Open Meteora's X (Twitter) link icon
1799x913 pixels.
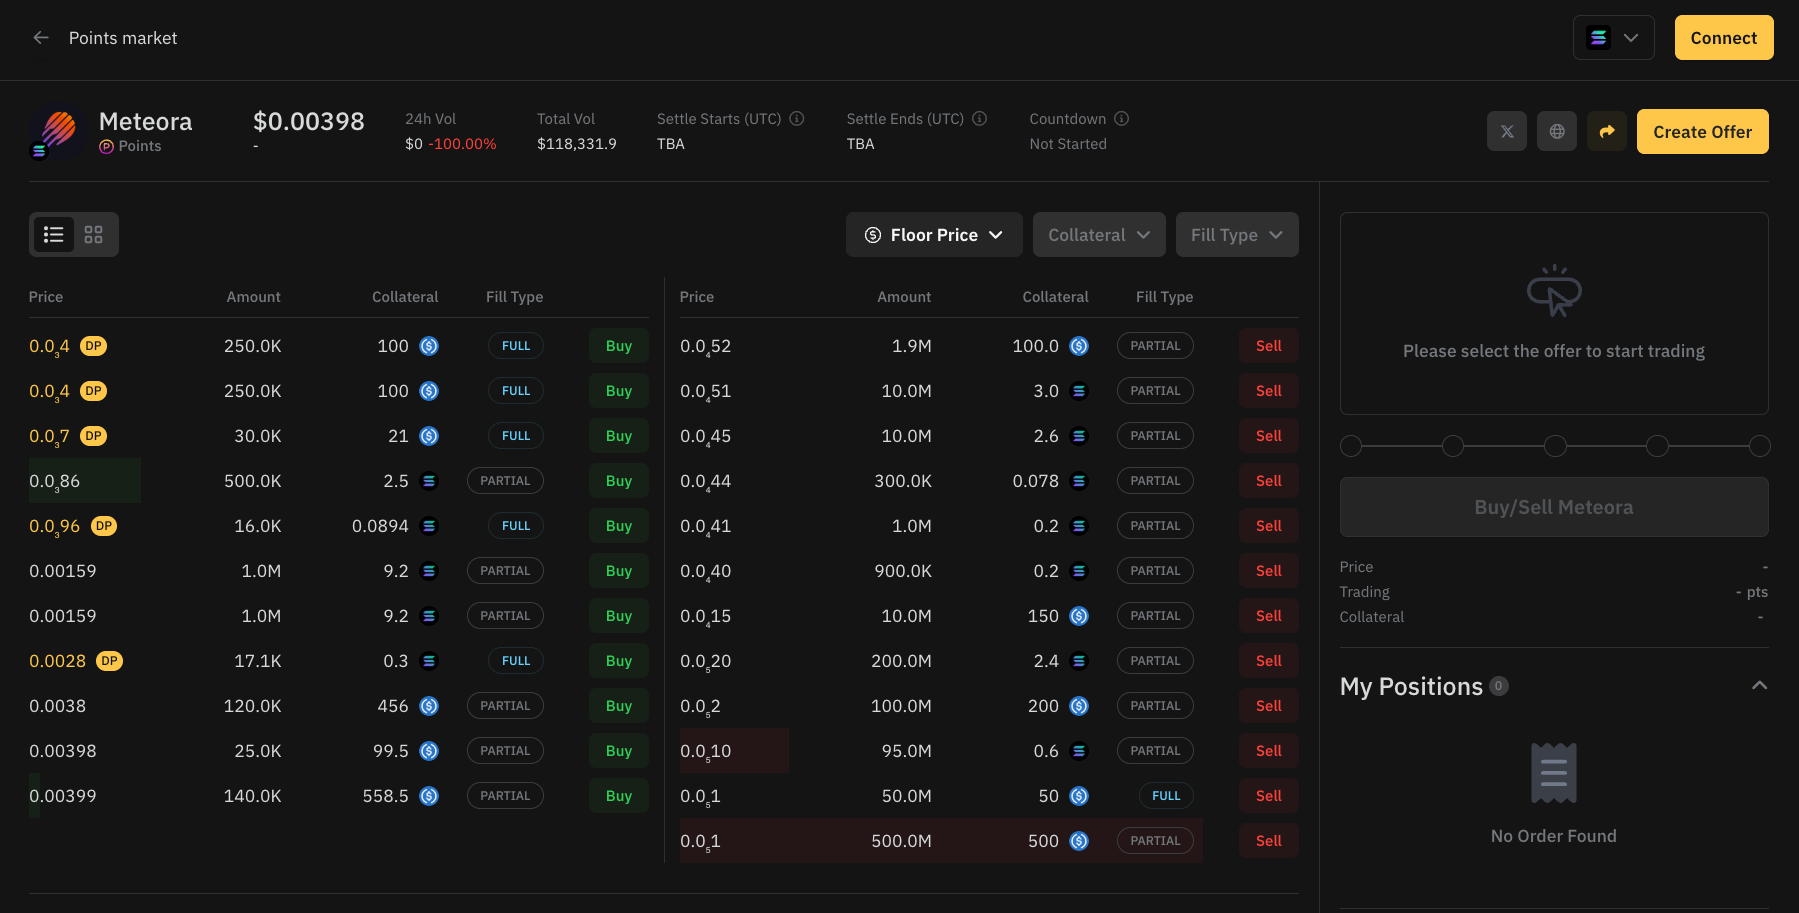tap(1506, 132)
